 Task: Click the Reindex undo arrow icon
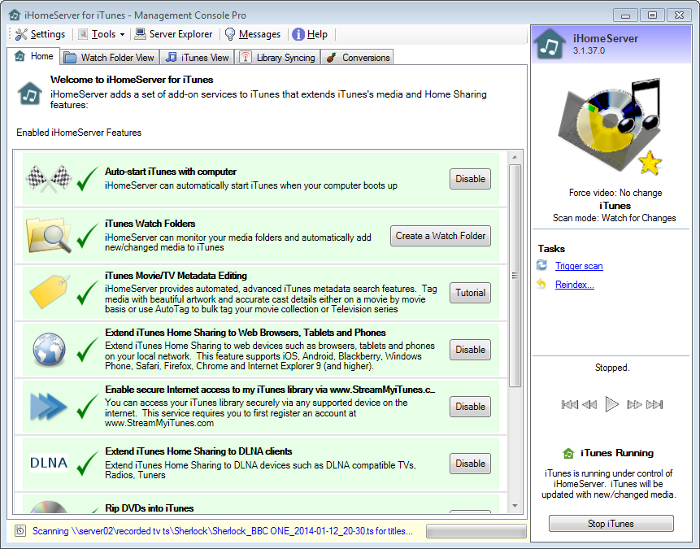542,284
